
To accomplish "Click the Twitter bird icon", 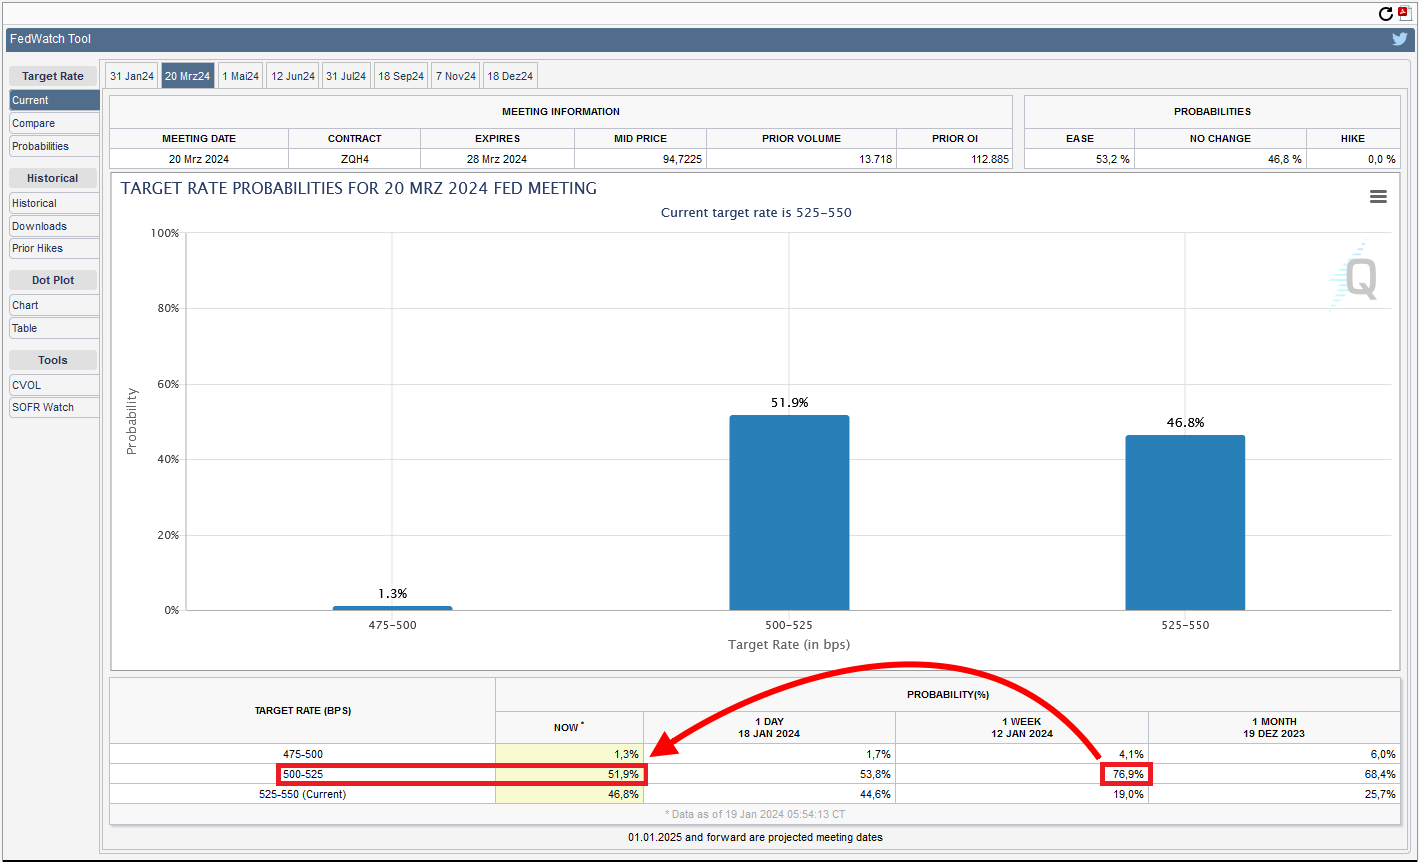I will click(x=1400, y=39).
